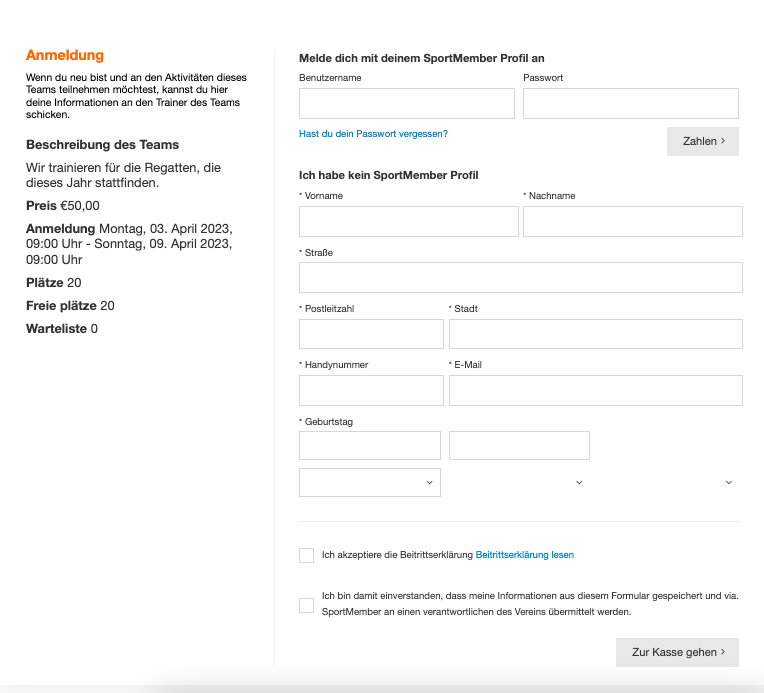The image size is (764, 693).
Task: Select the Handynummer field
Action: [x=371, y=391]
